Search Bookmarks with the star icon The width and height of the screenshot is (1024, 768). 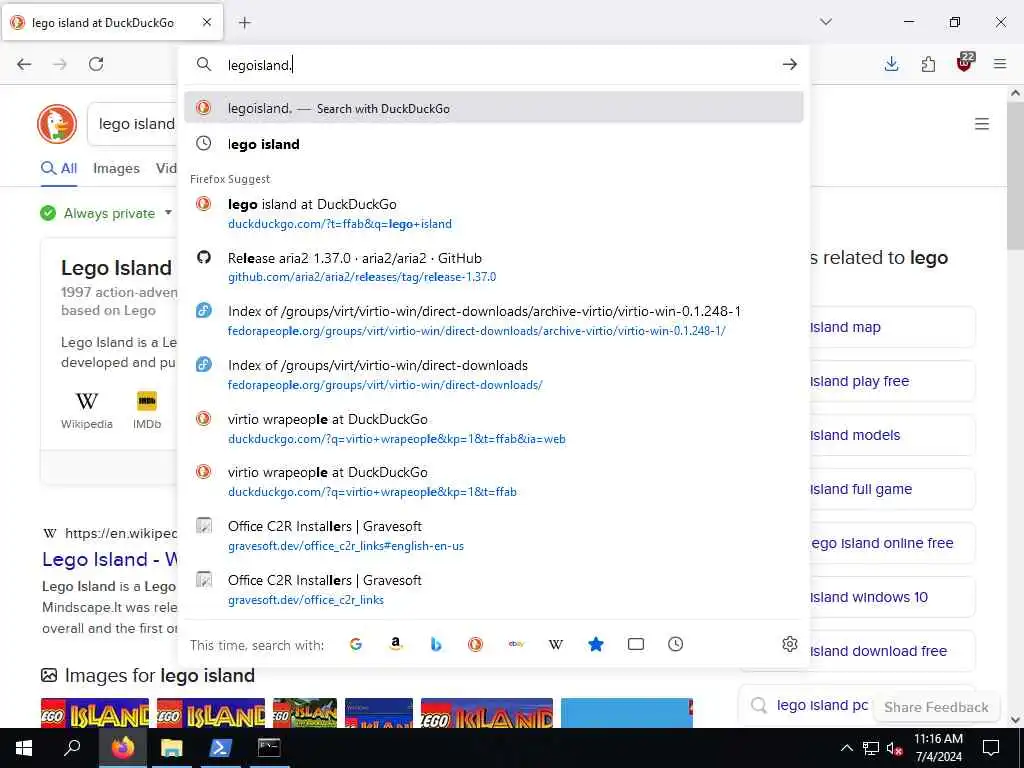[596, 645]
